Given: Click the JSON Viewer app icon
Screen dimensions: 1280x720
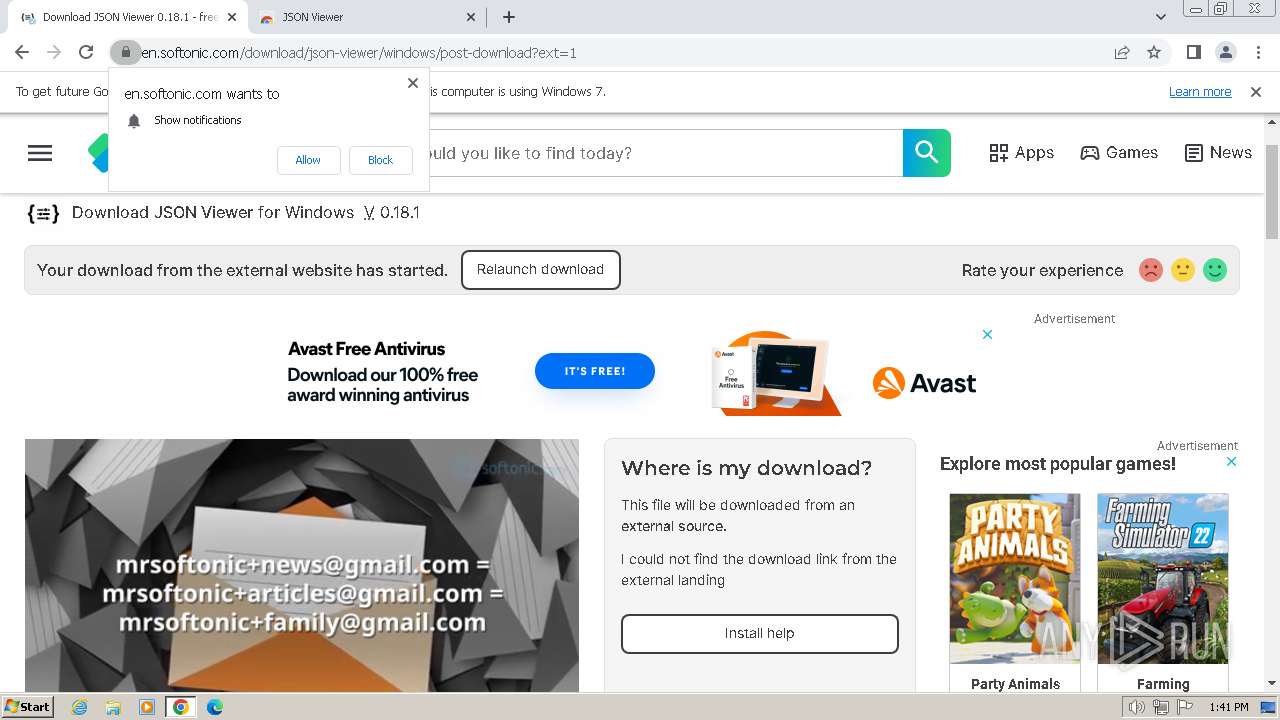Looking at the screenshot, I should point(43,213).
